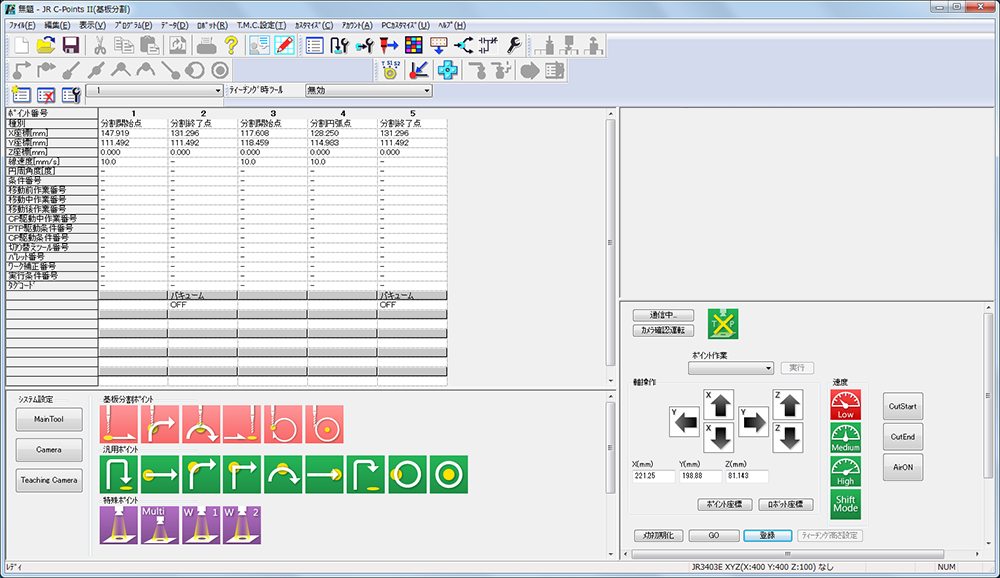Open 表示(V) menu
The width and height of the screenshot is (1000, 578).
pyautogui.click(x=92, y=26)
